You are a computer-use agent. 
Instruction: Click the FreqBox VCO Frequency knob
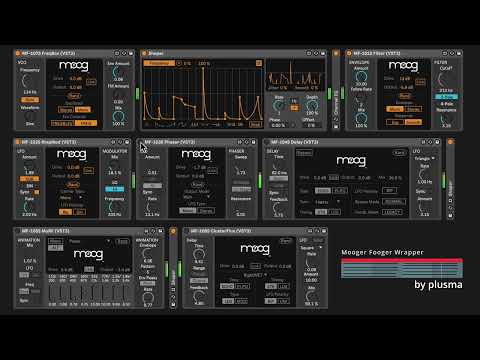click(x=28, y=81)
